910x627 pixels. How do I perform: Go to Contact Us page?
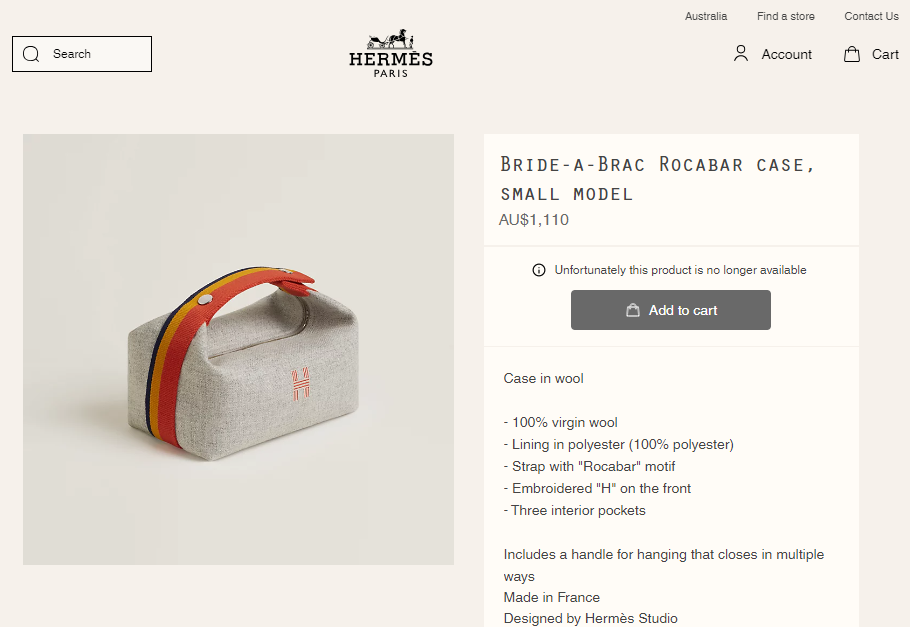click(871, 16)
